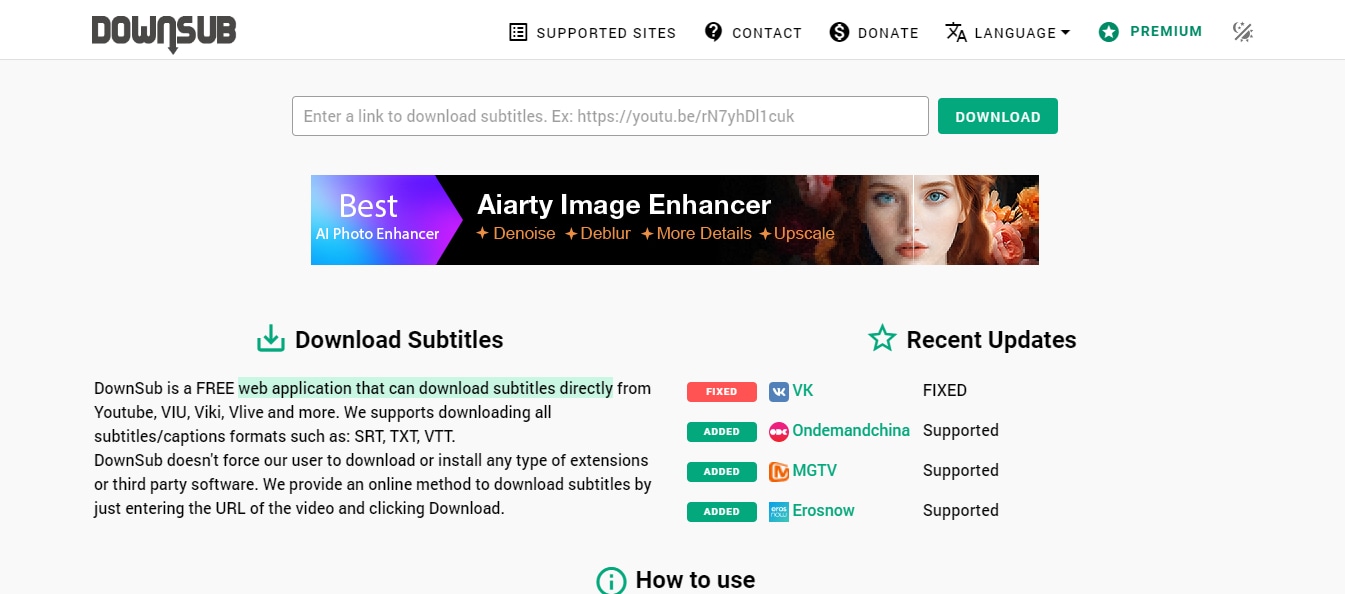Click the Supported Sites list icon

coord(518,32)
